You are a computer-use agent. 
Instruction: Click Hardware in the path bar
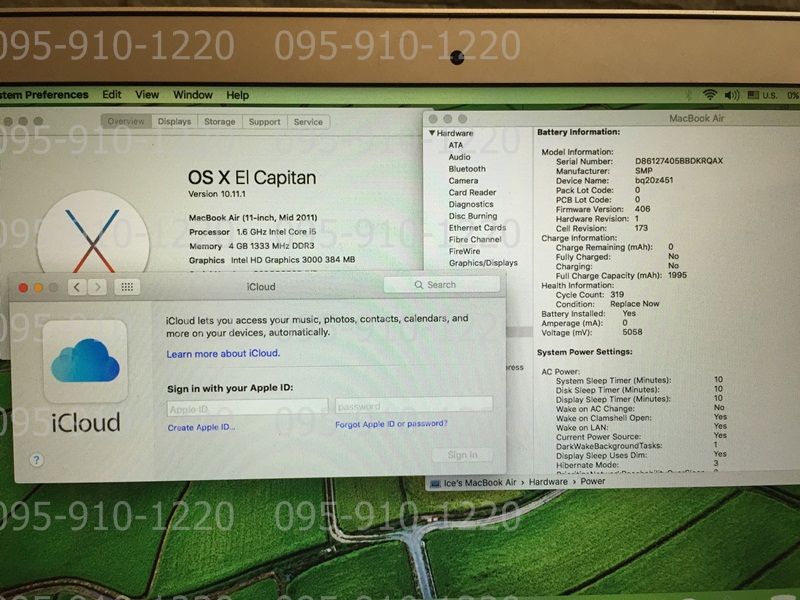point(548,482)
